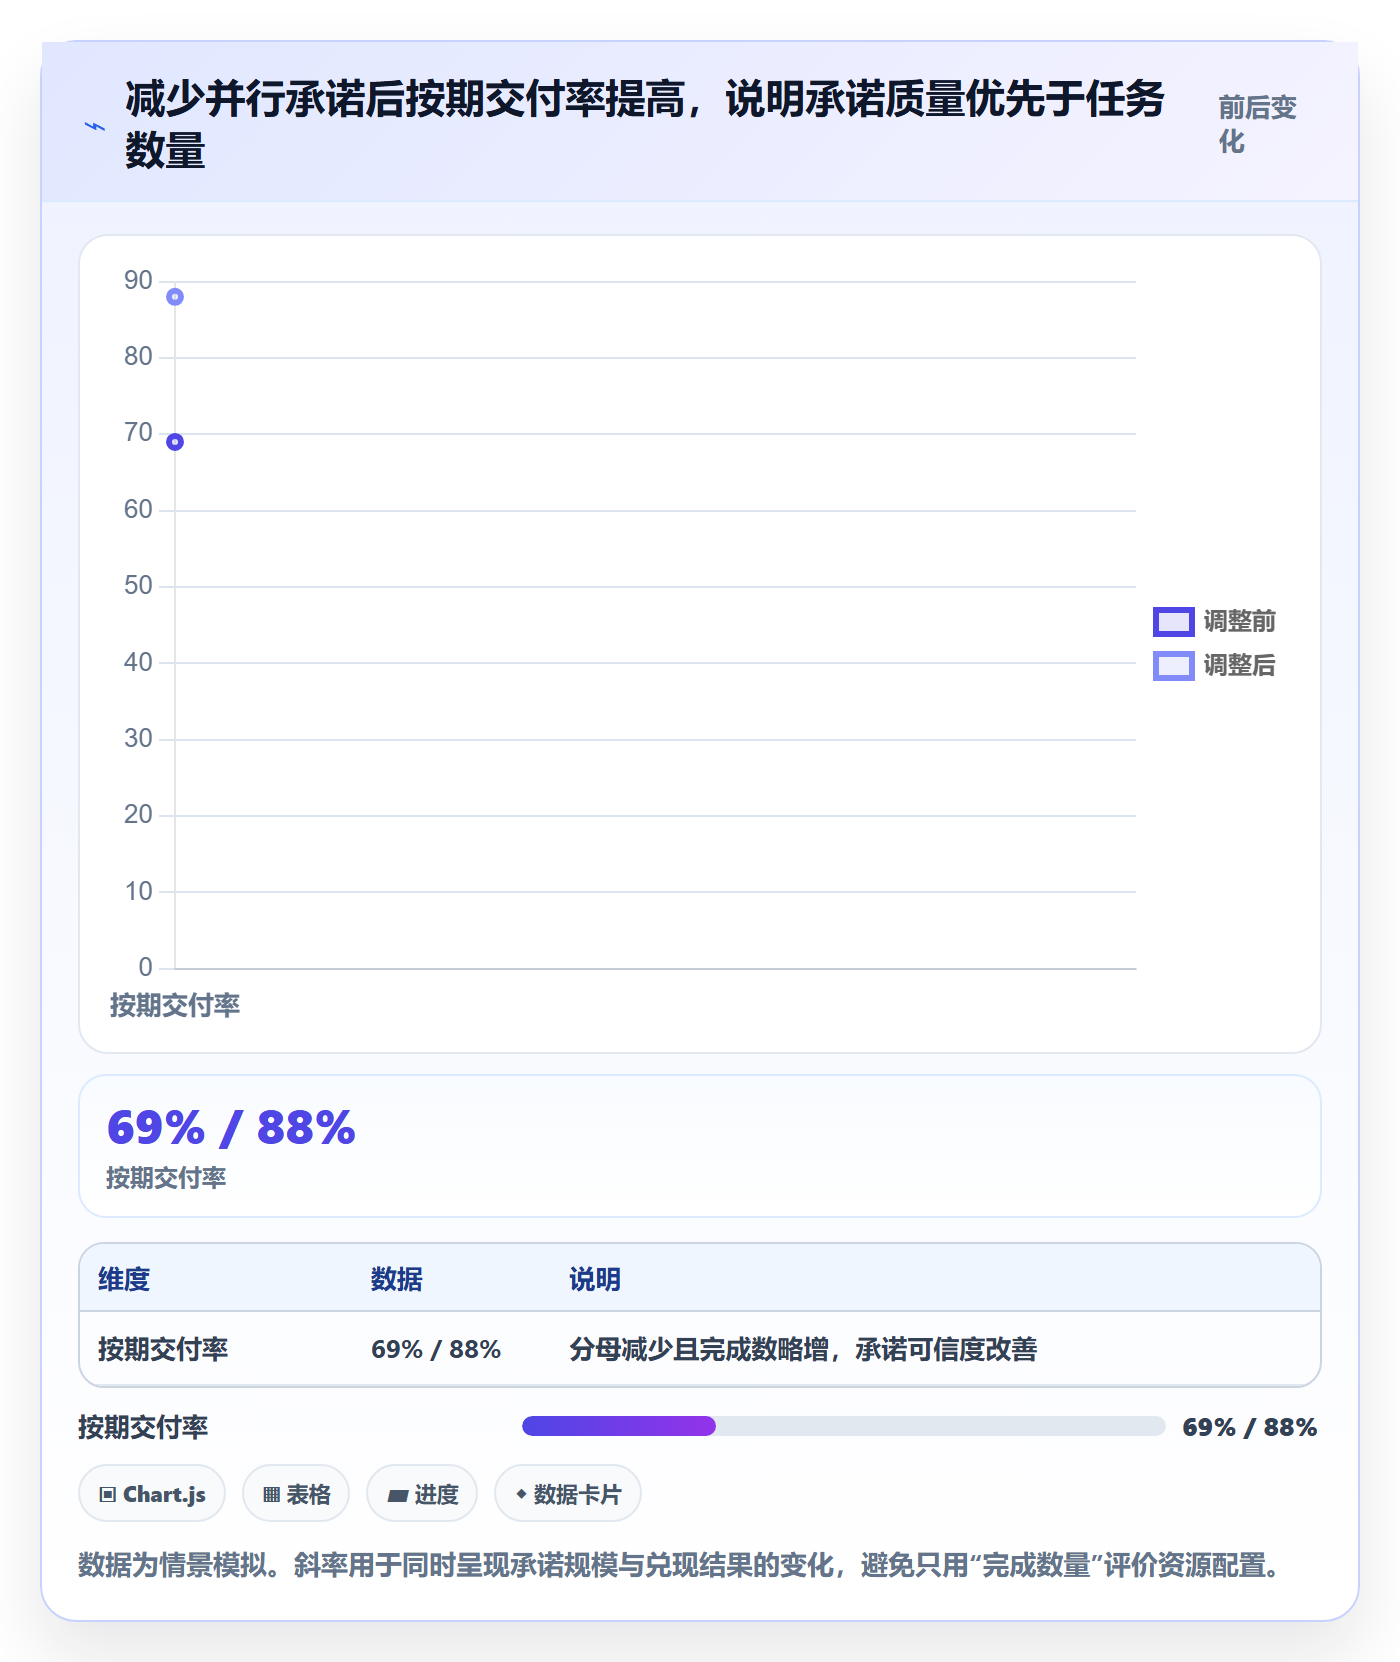Click the card headline 减少并行承诺后按期交付率提高
This screenshot has height=1662, width=1400.
(645, 125)
